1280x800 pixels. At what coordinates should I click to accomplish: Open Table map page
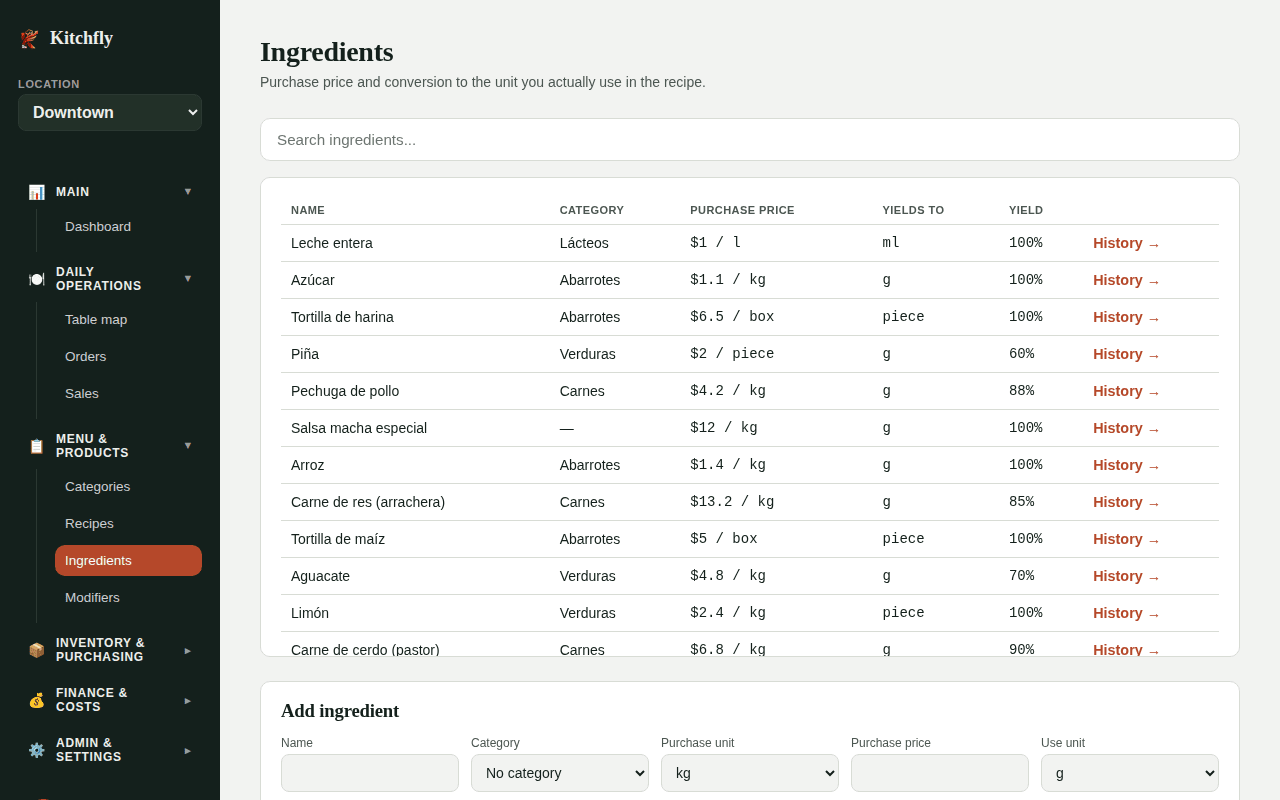(x=128, y=320)
